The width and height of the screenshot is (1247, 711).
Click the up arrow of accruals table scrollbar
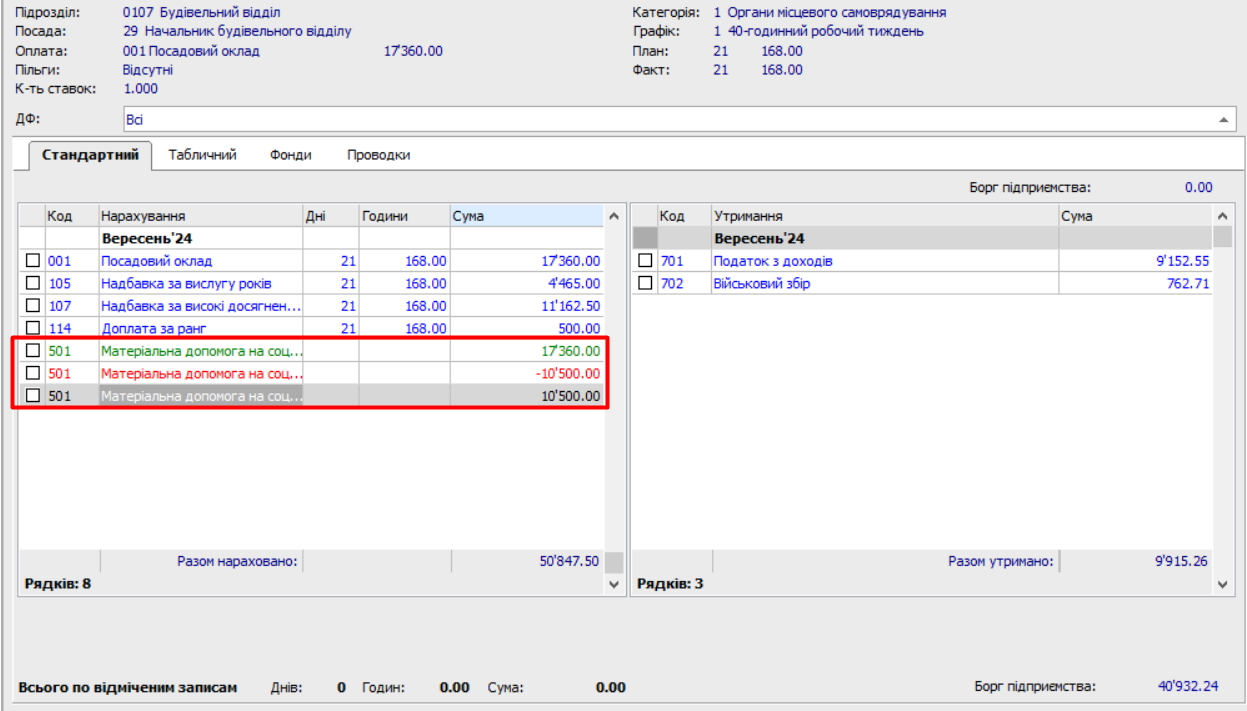(614, 216)
